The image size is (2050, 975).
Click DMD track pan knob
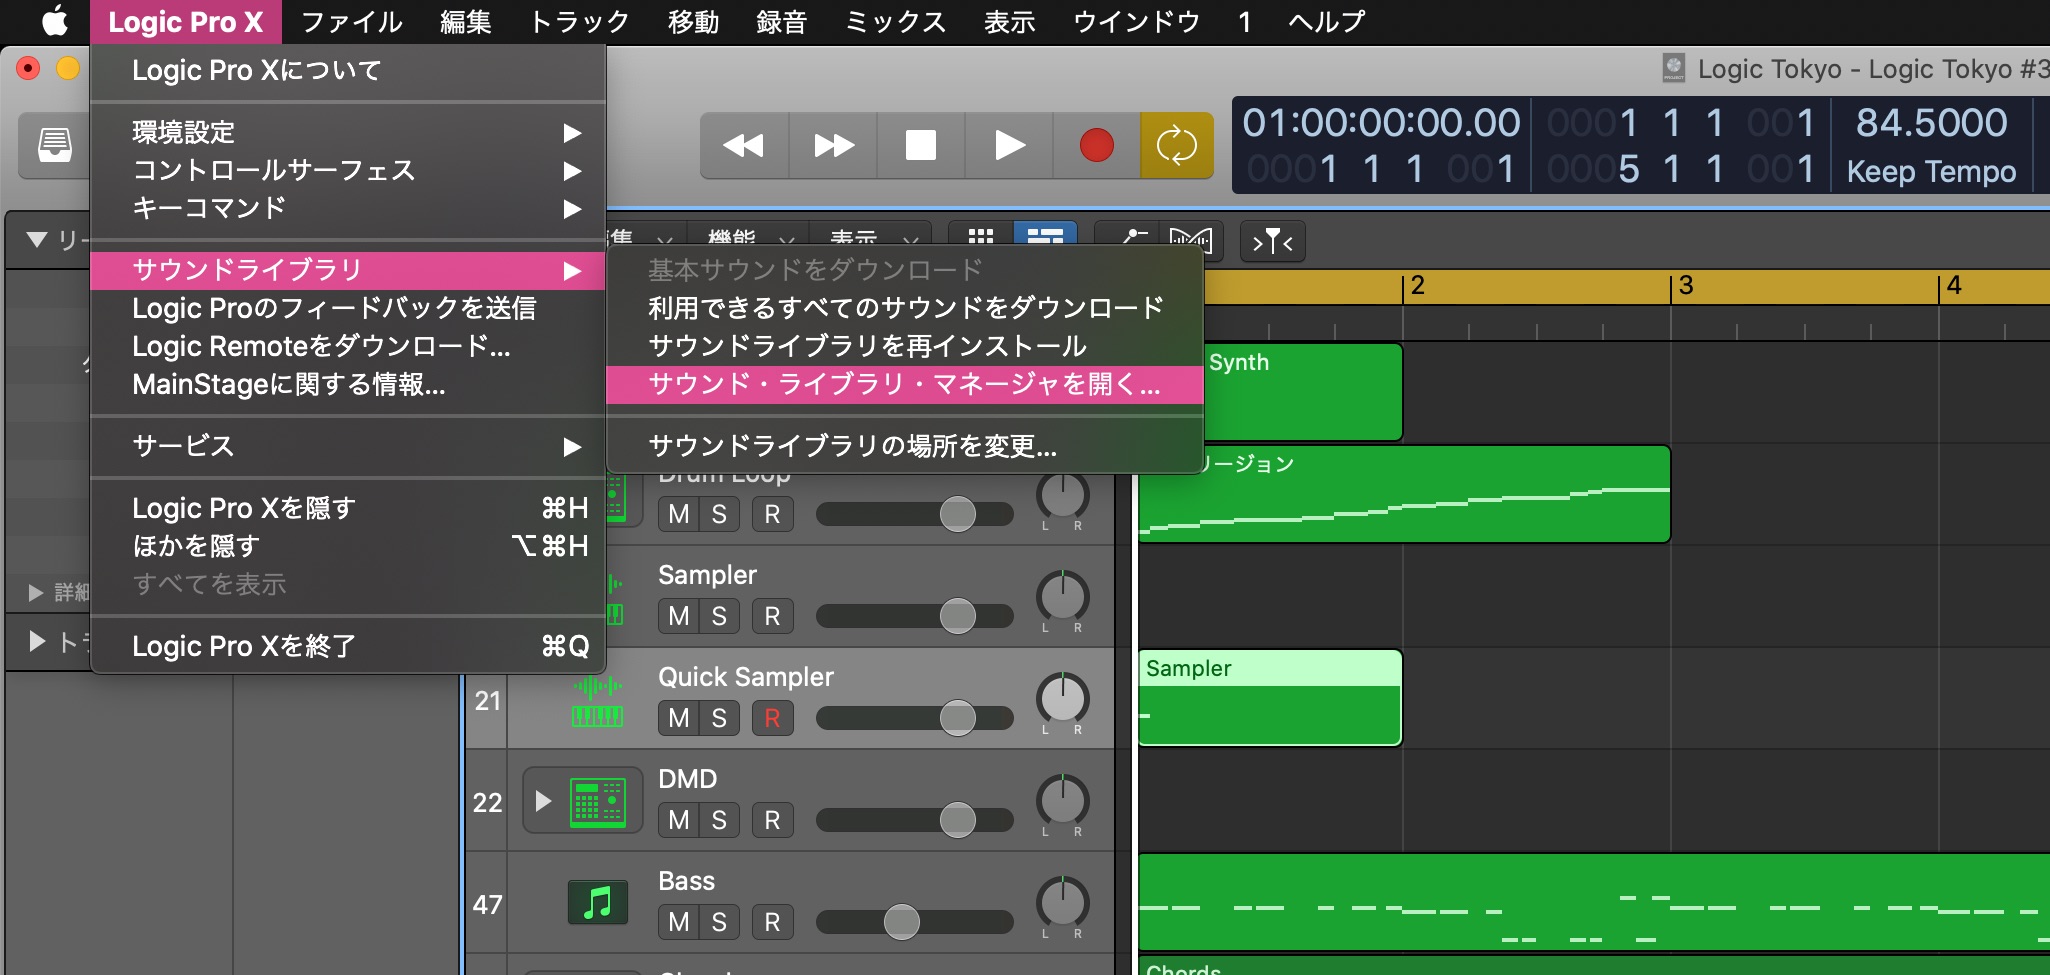coord(1062,800)
